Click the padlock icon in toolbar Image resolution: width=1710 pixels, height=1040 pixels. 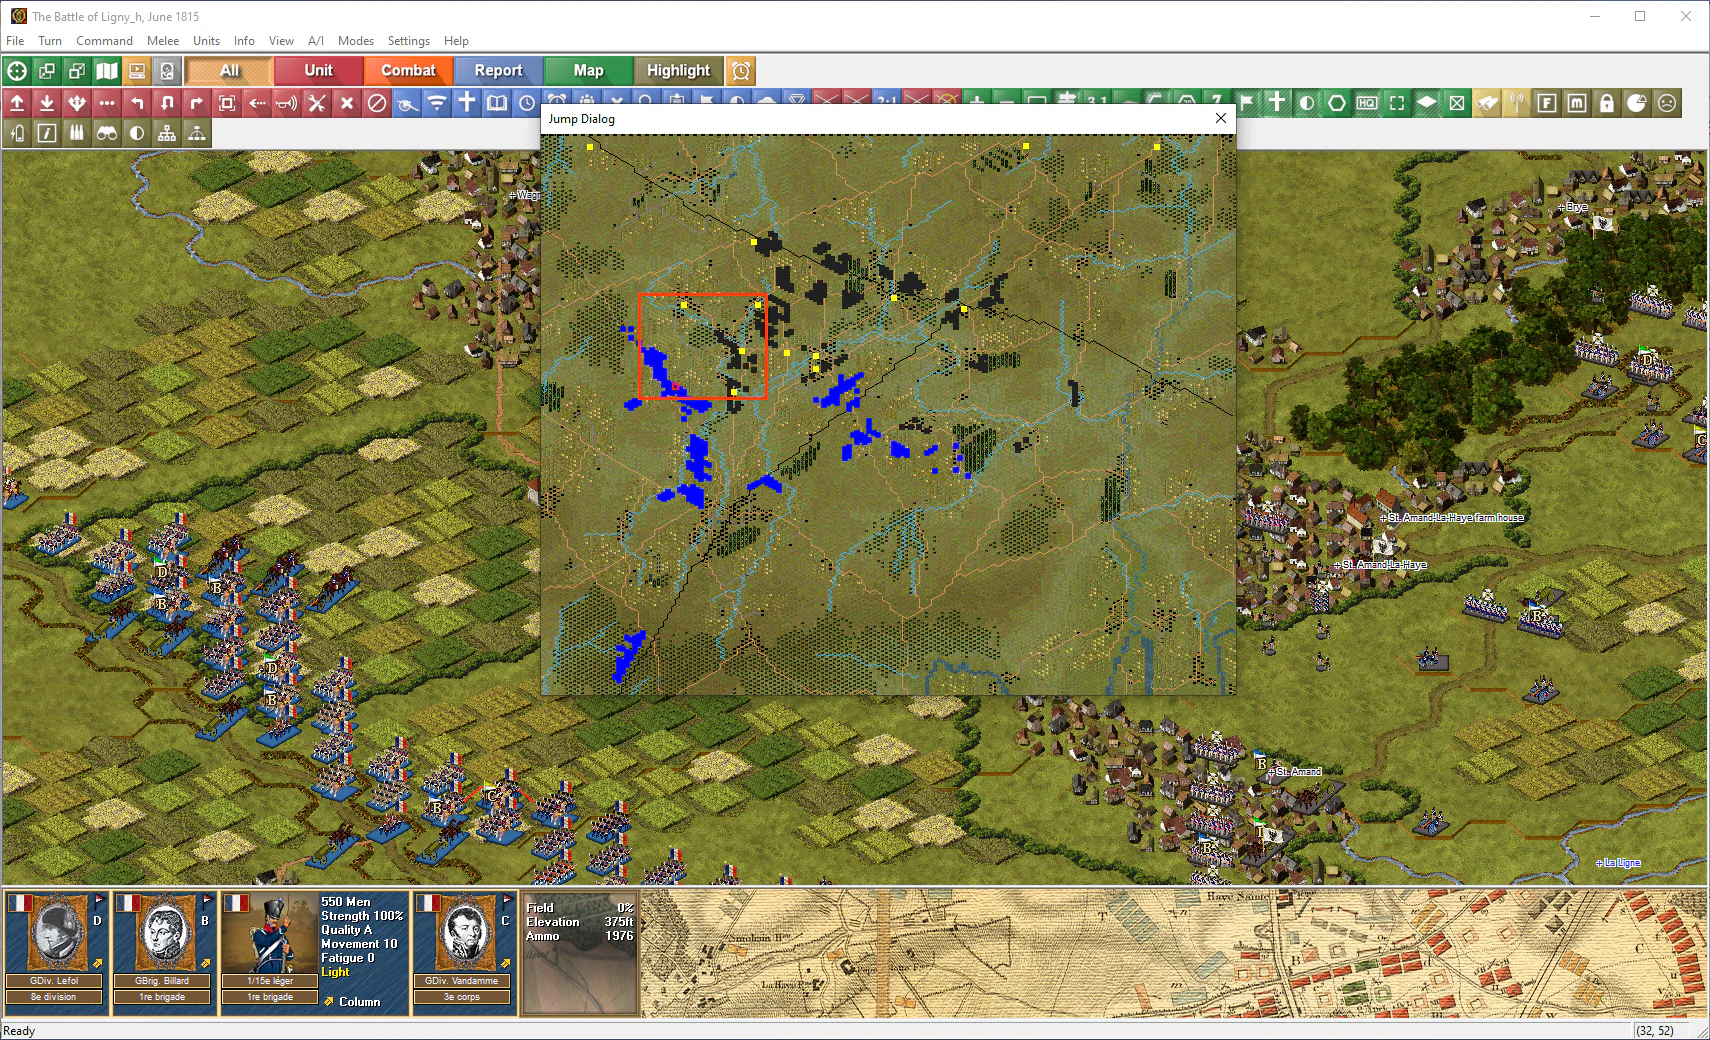pos(1607,103)
